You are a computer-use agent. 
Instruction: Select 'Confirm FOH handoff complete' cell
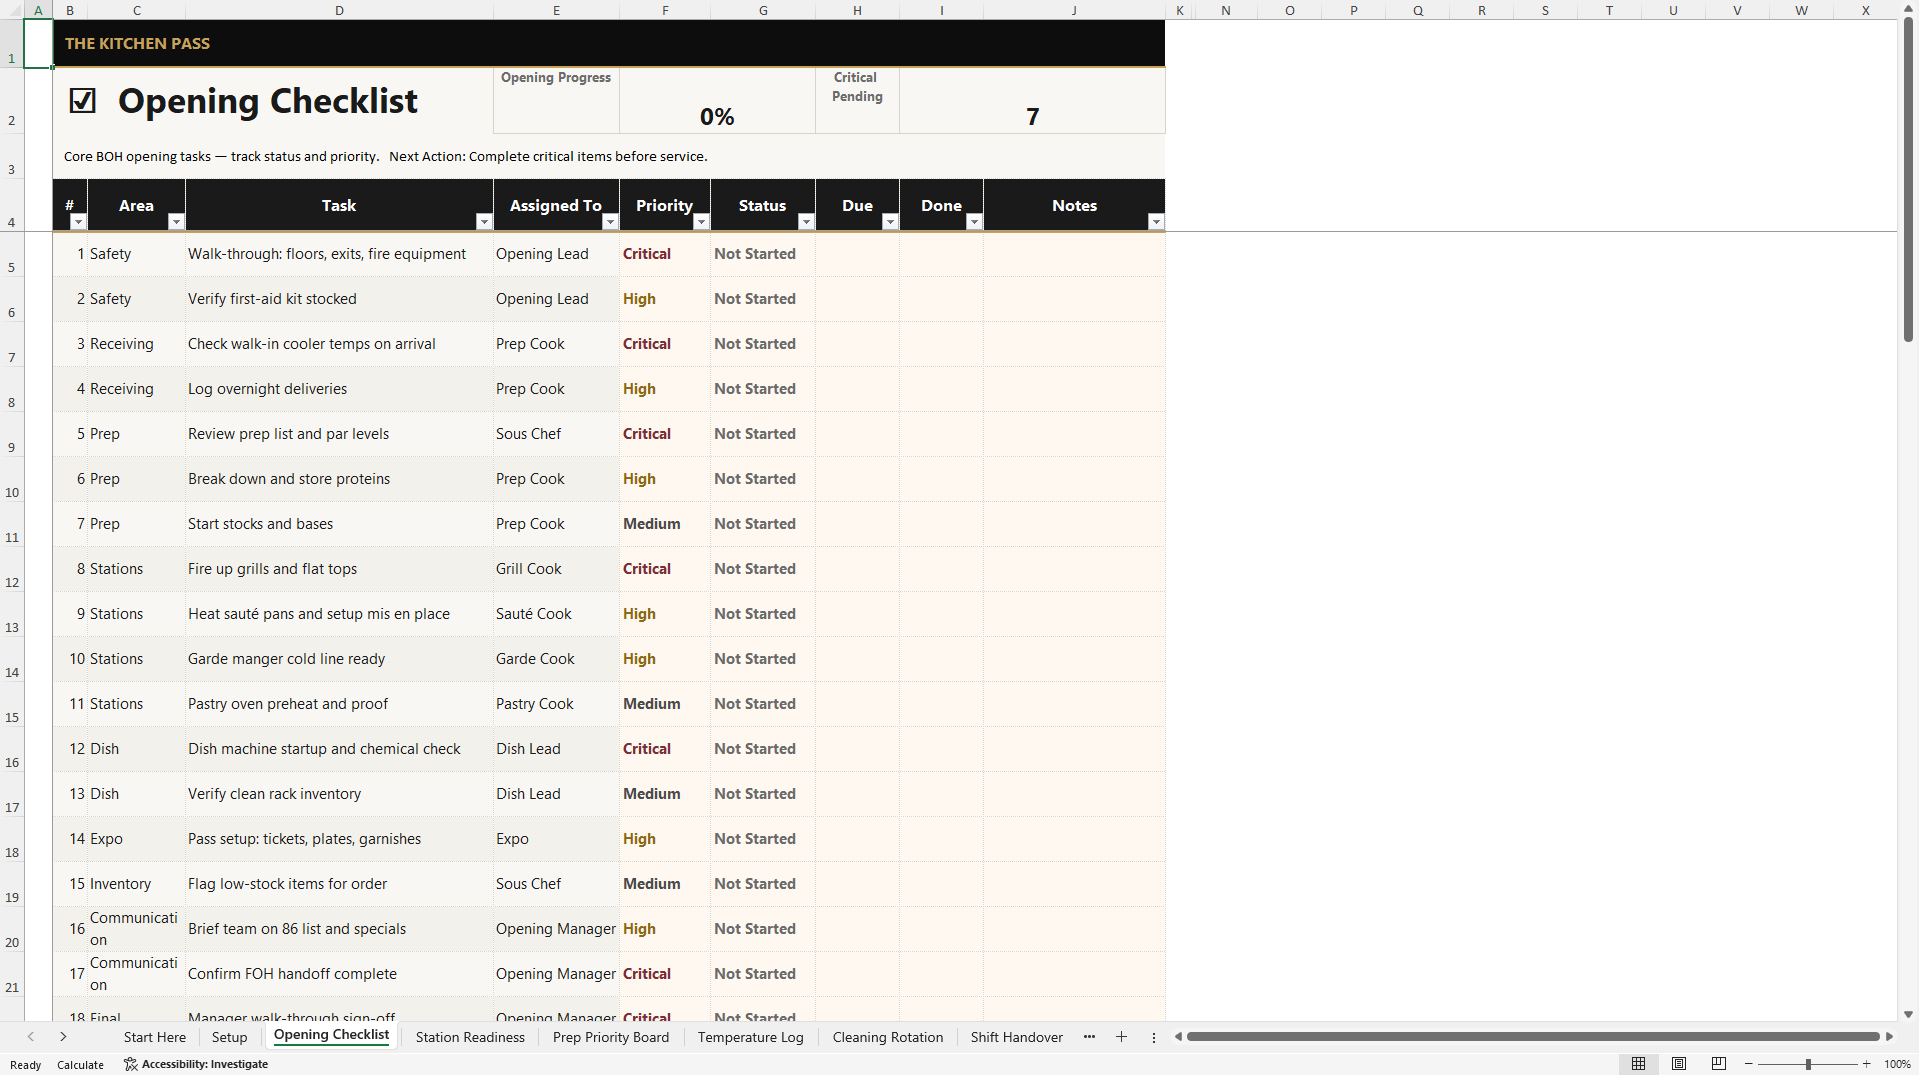tap(339, 974)
